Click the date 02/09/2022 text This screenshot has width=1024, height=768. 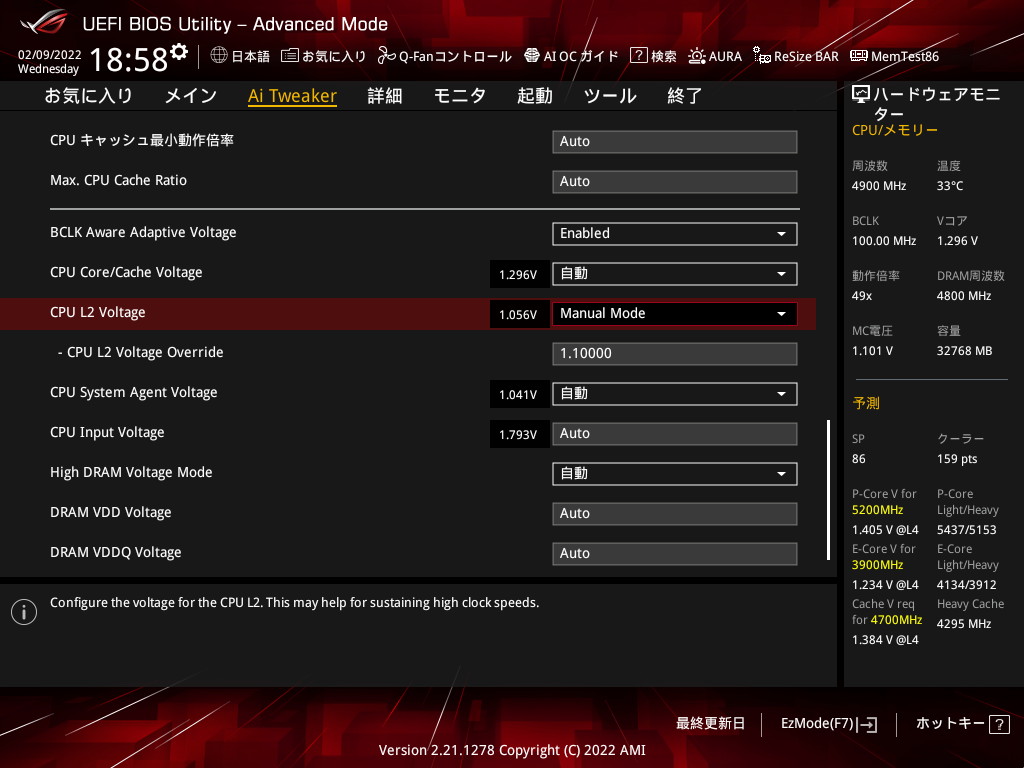tap(50, 55)
